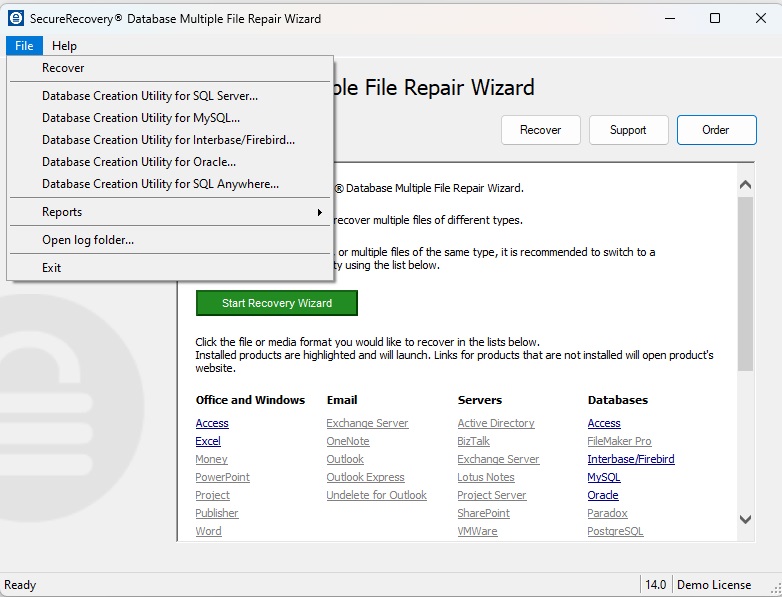Open Database Creation Utility for SQL Server
This screenshot has height=597, width=782.
150,96
